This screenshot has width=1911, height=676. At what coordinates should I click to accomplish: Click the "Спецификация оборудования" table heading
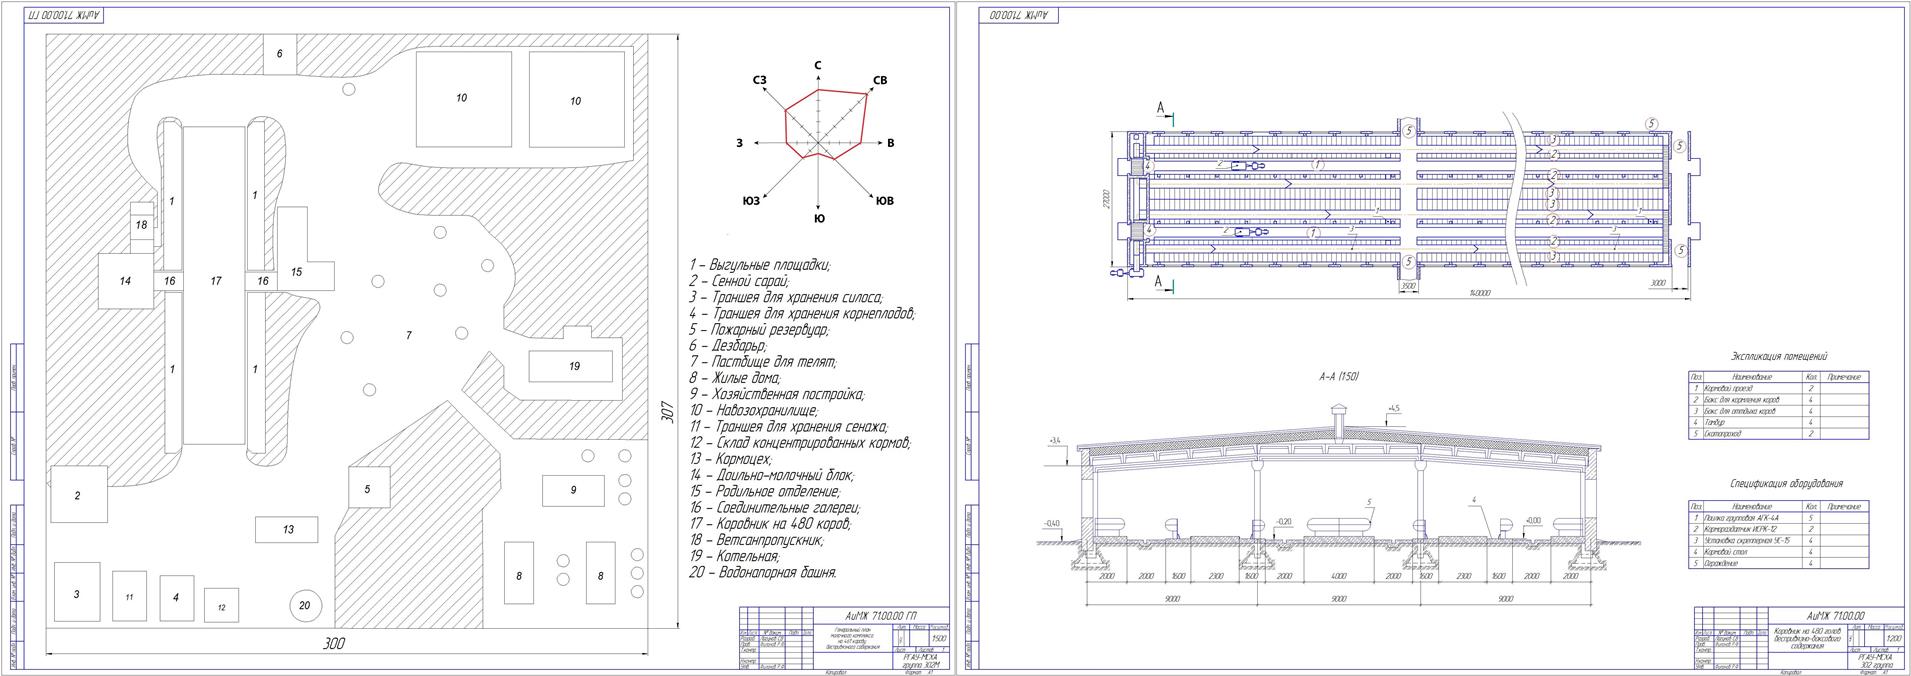pos(1787,483)
